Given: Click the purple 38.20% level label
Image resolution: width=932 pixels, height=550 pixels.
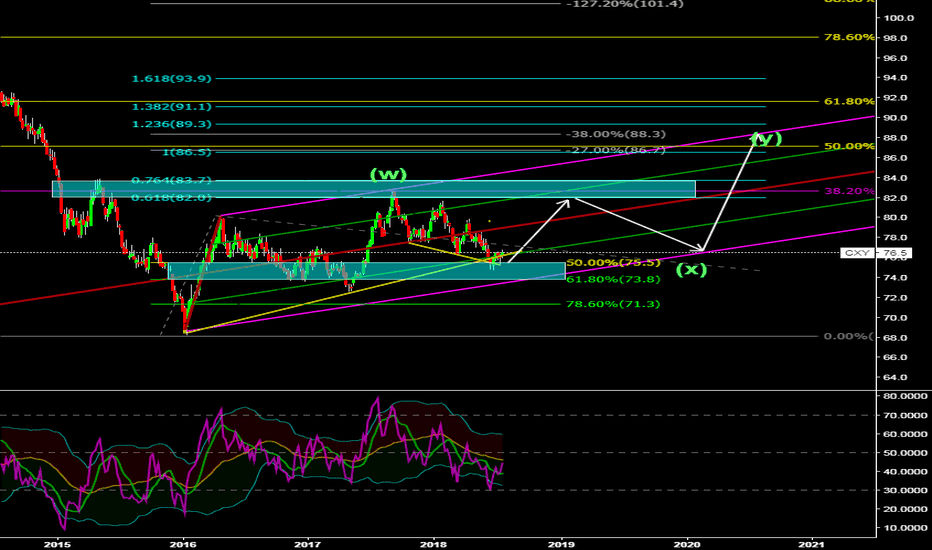Looking at the screenshot, I should (x=849, y=191).
